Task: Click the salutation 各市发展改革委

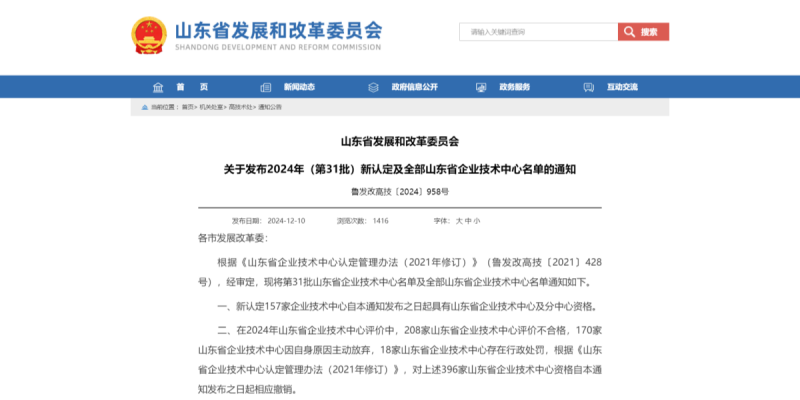Action: [233, 238]
